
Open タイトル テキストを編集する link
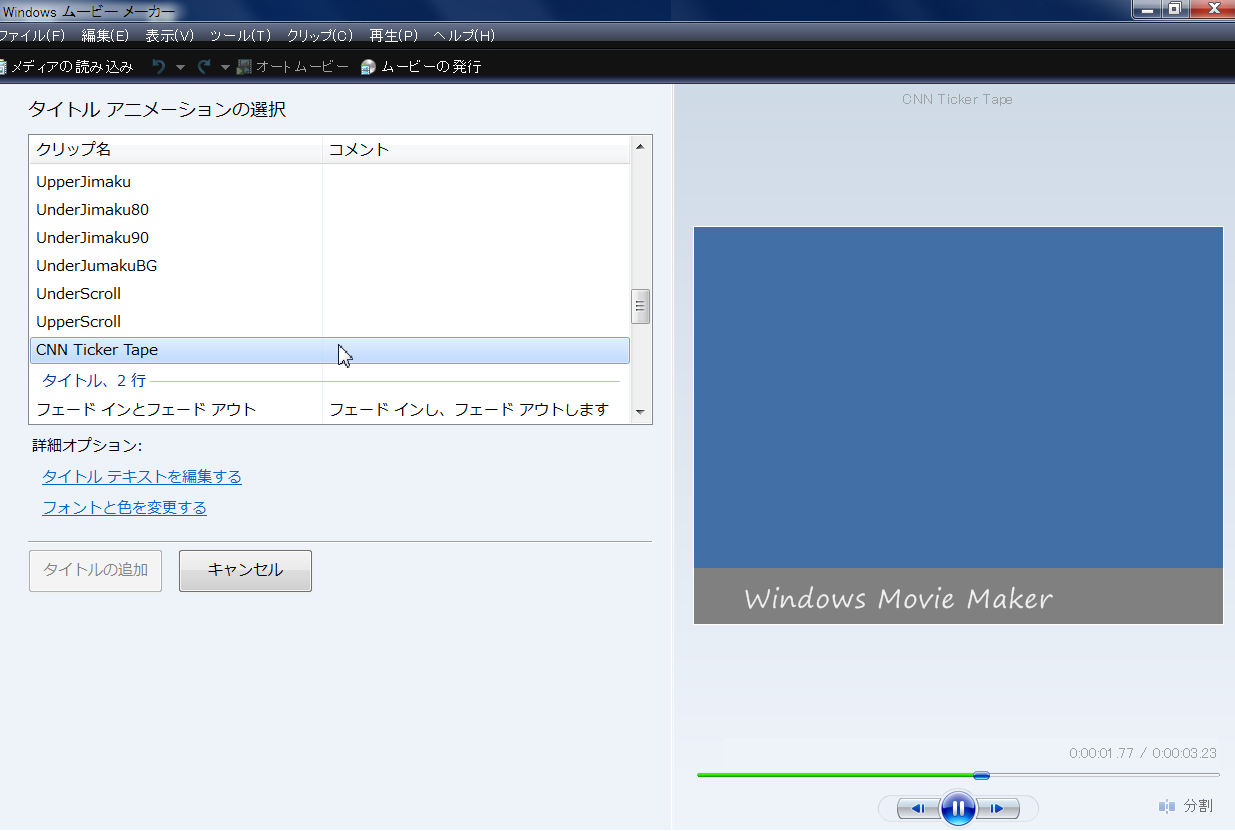[x=142, y=477]
